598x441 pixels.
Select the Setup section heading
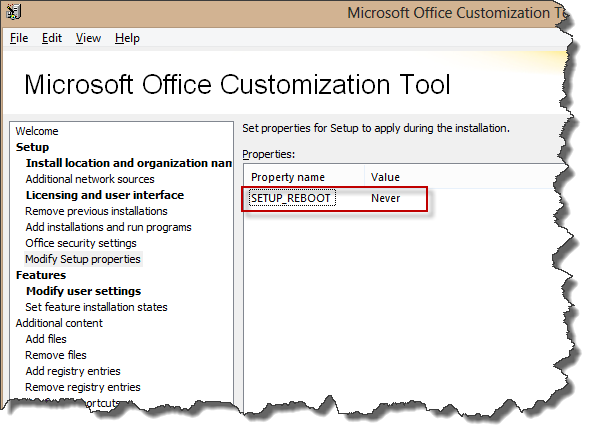(32, 147)
